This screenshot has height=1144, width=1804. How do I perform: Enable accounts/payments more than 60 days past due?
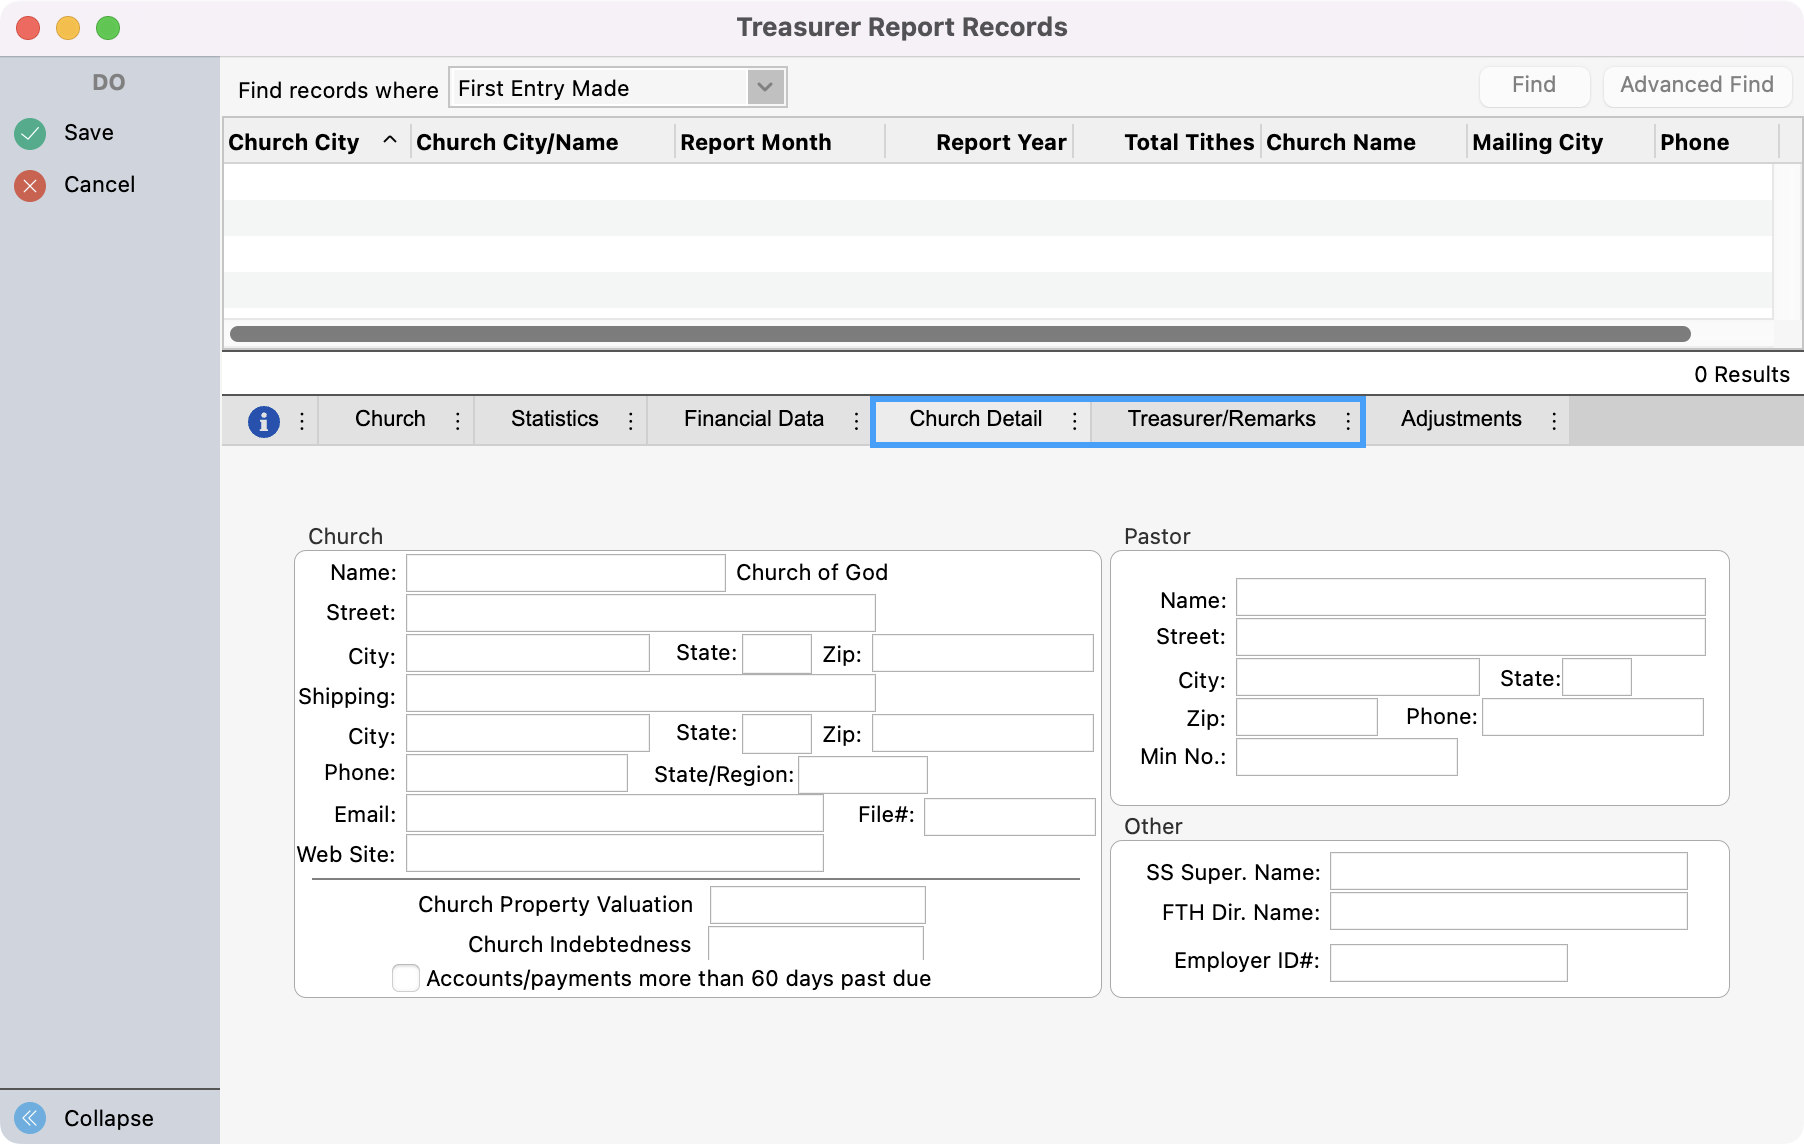405,978
